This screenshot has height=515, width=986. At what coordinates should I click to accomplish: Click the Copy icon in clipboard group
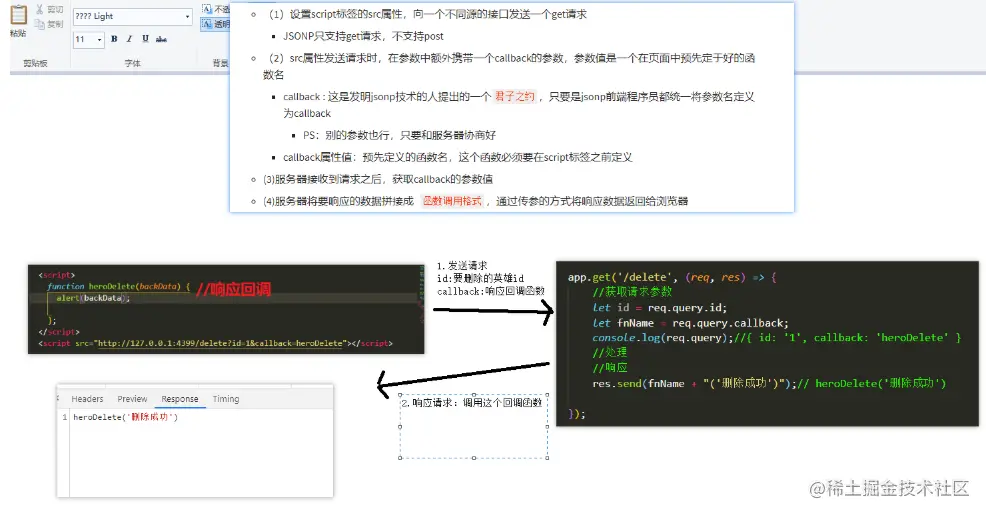pos(40,24)
